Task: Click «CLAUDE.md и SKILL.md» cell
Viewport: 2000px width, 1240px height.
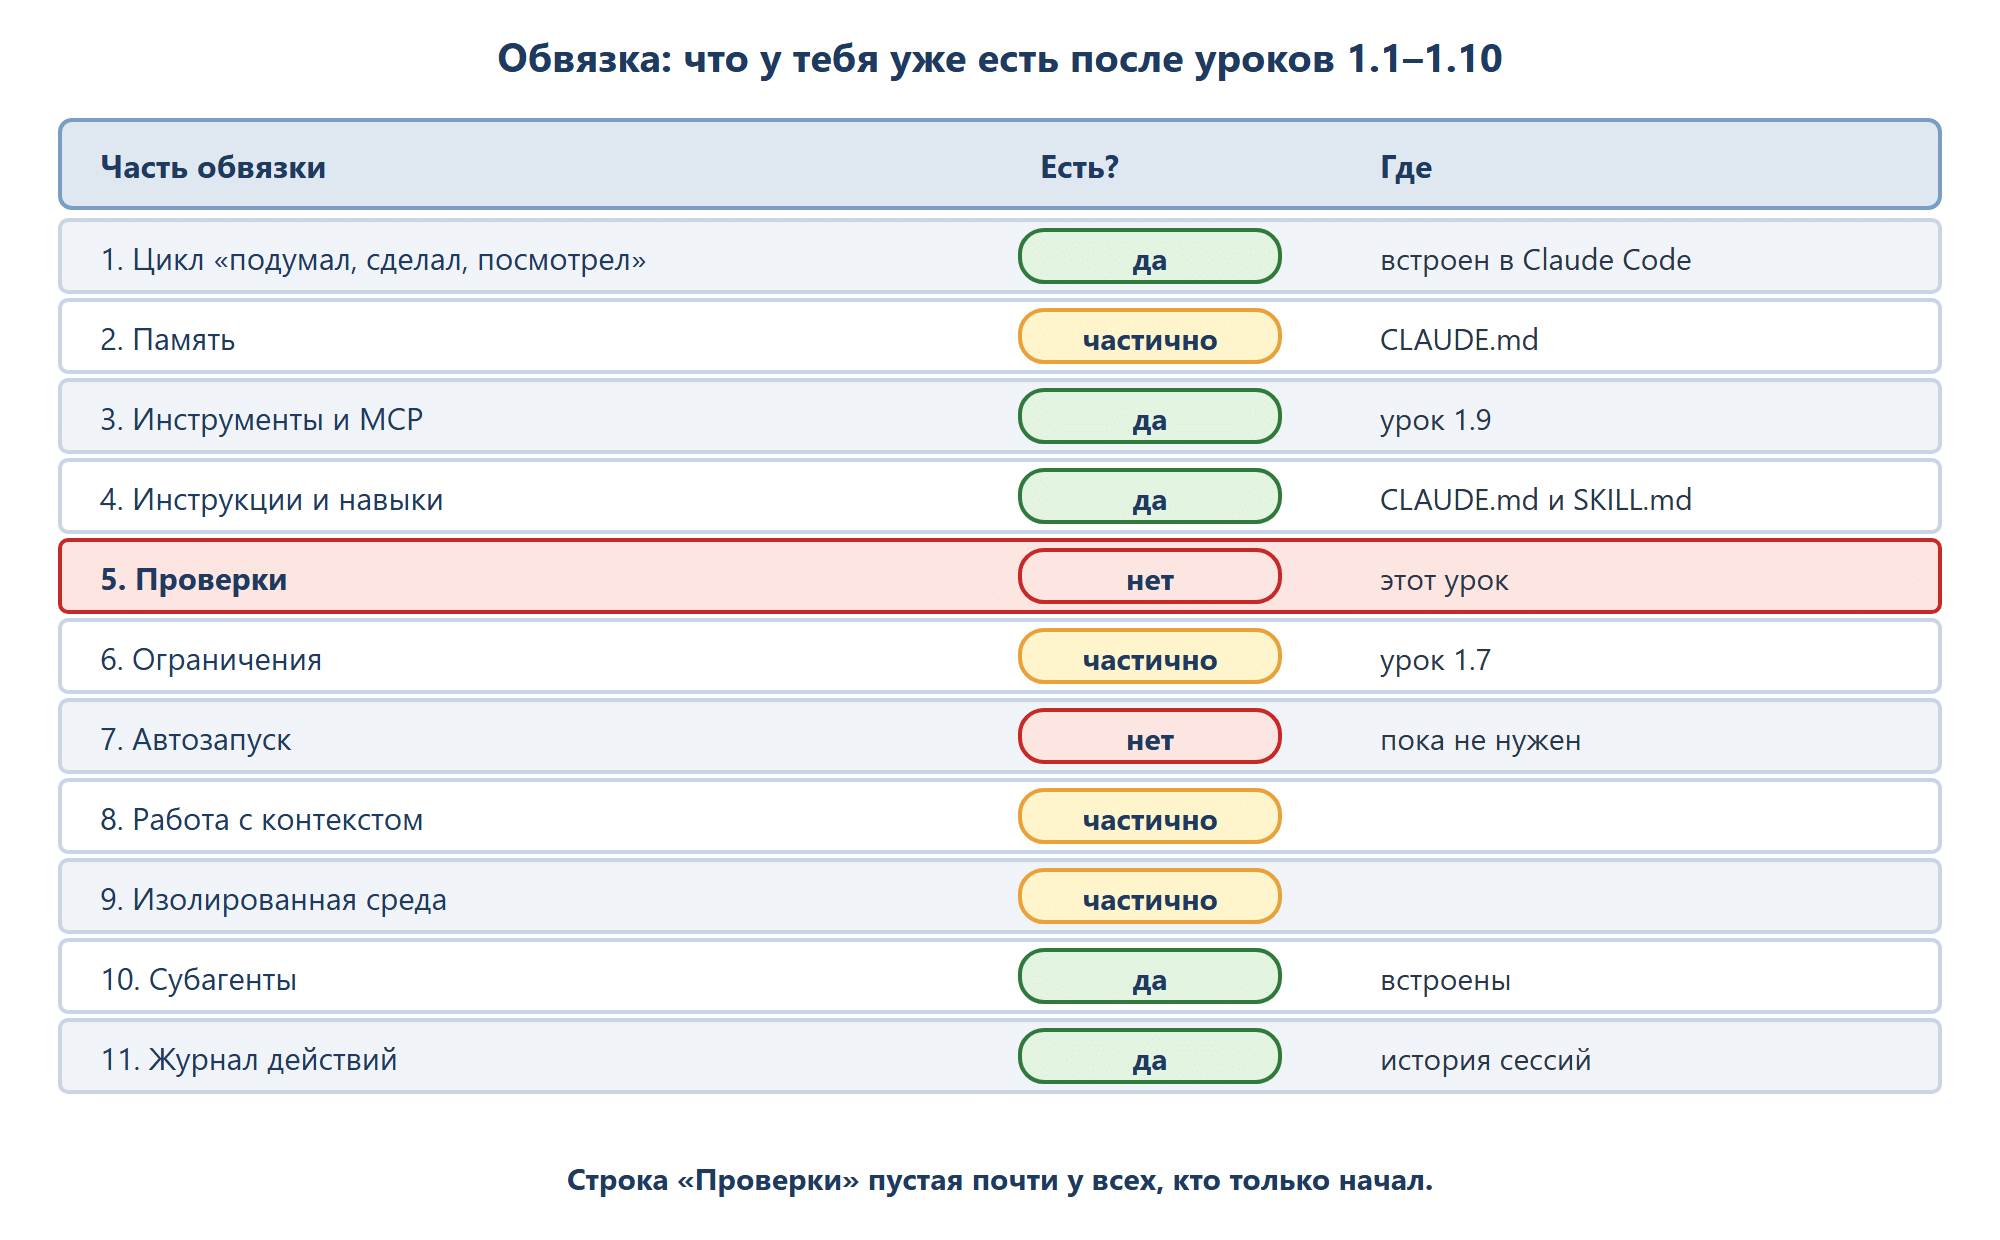Action: (x=1536, y=500)
